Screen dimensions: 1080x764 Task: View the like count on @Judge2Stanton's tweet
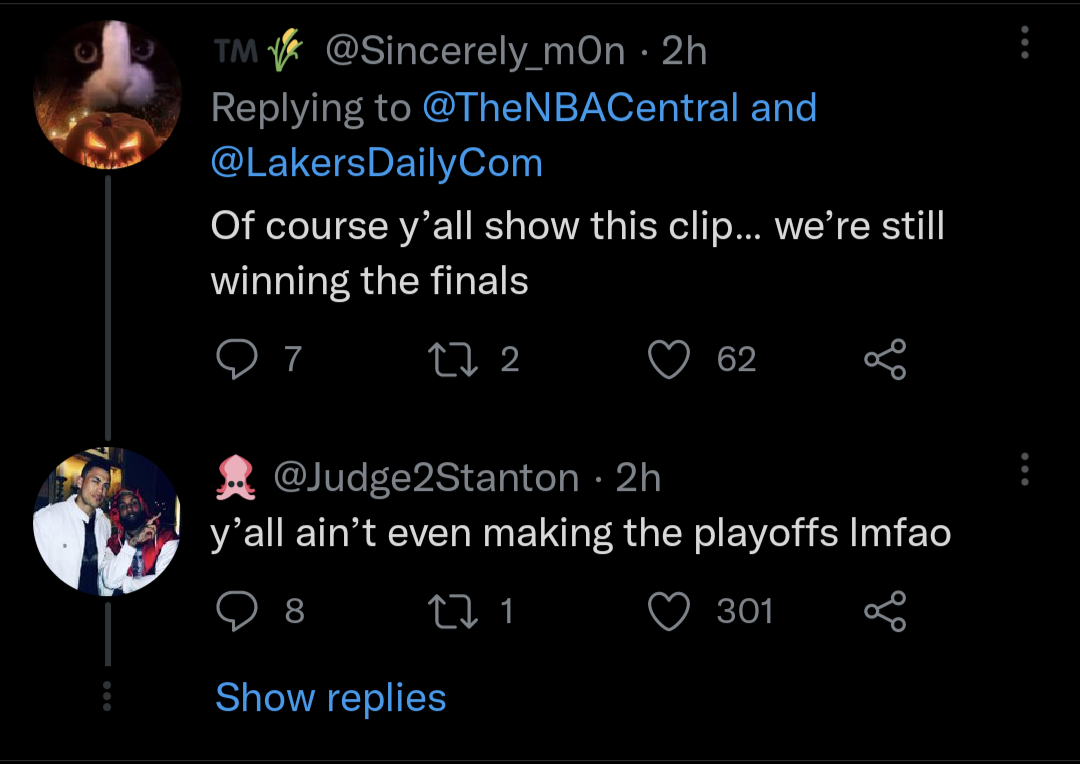pos(743,611)
